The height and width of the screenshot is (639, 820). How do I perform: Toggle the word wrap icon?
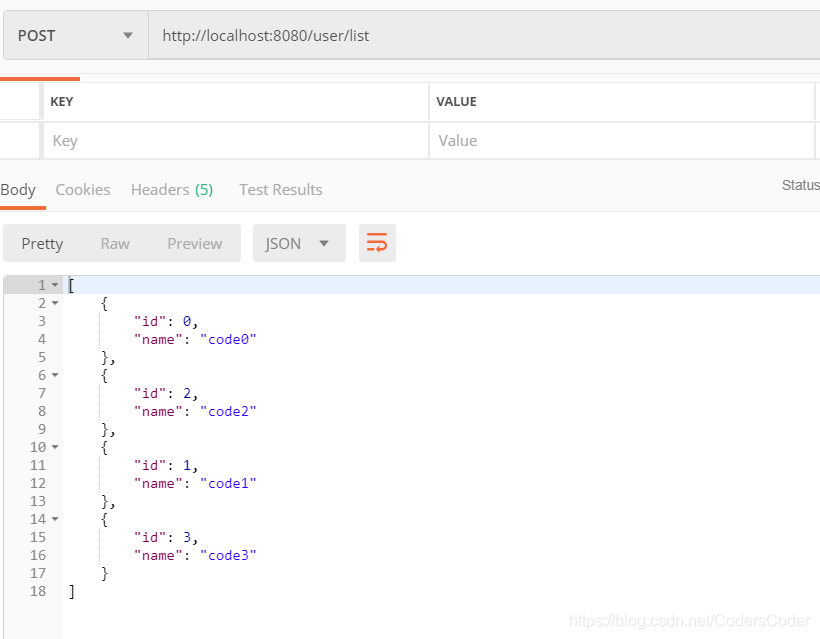[377, 243]
